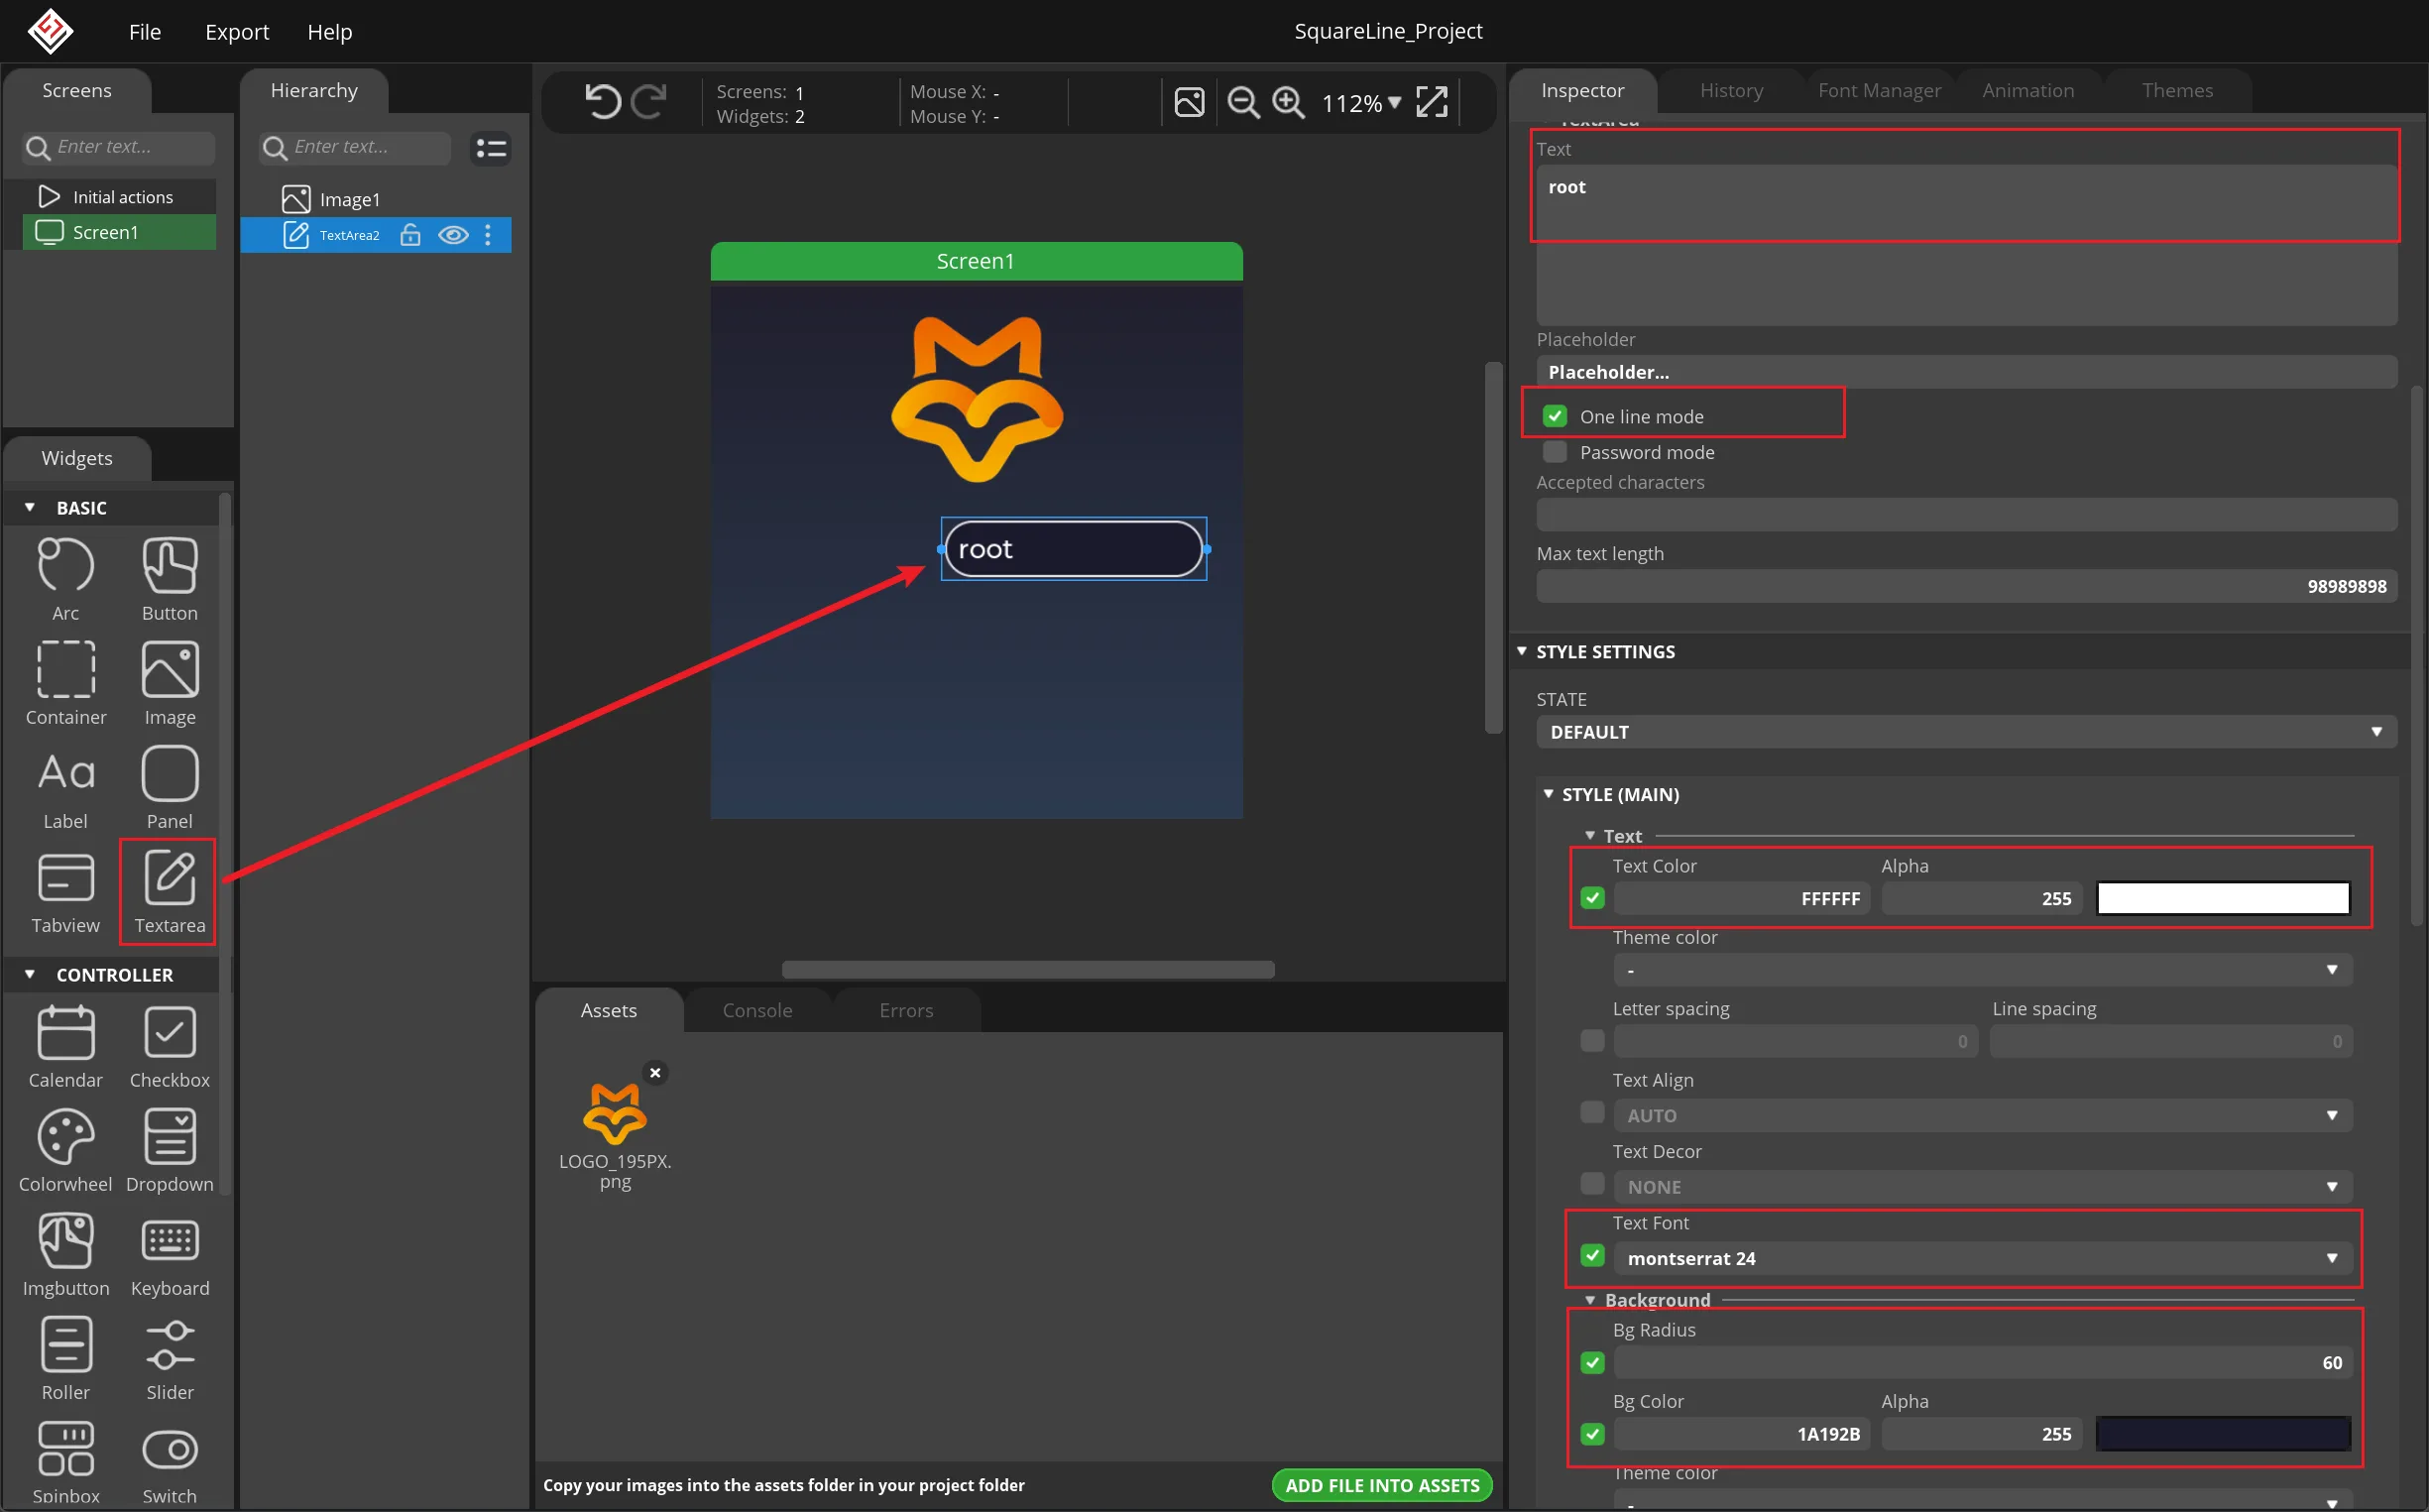Toggle the Bg Radius checkbox
Screen dimensions: 2429x1512
point(1592,1363)
